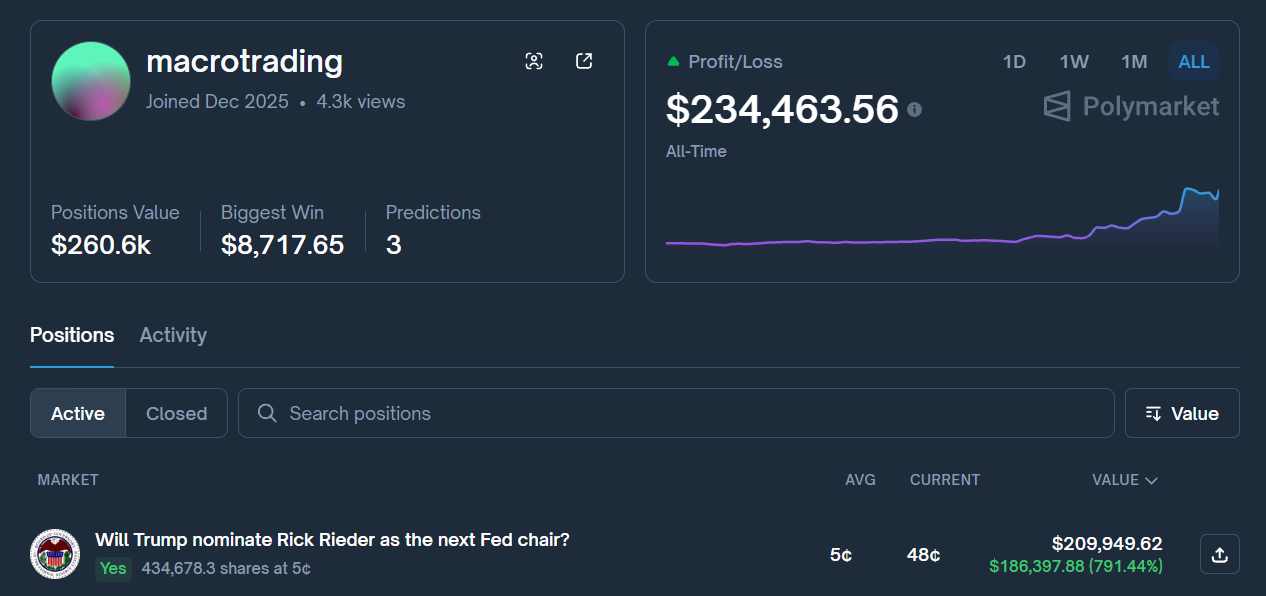Click the profile scan icon beside username
The height and width of the screenshot is (596, 1266).
(x=534, y=61)
